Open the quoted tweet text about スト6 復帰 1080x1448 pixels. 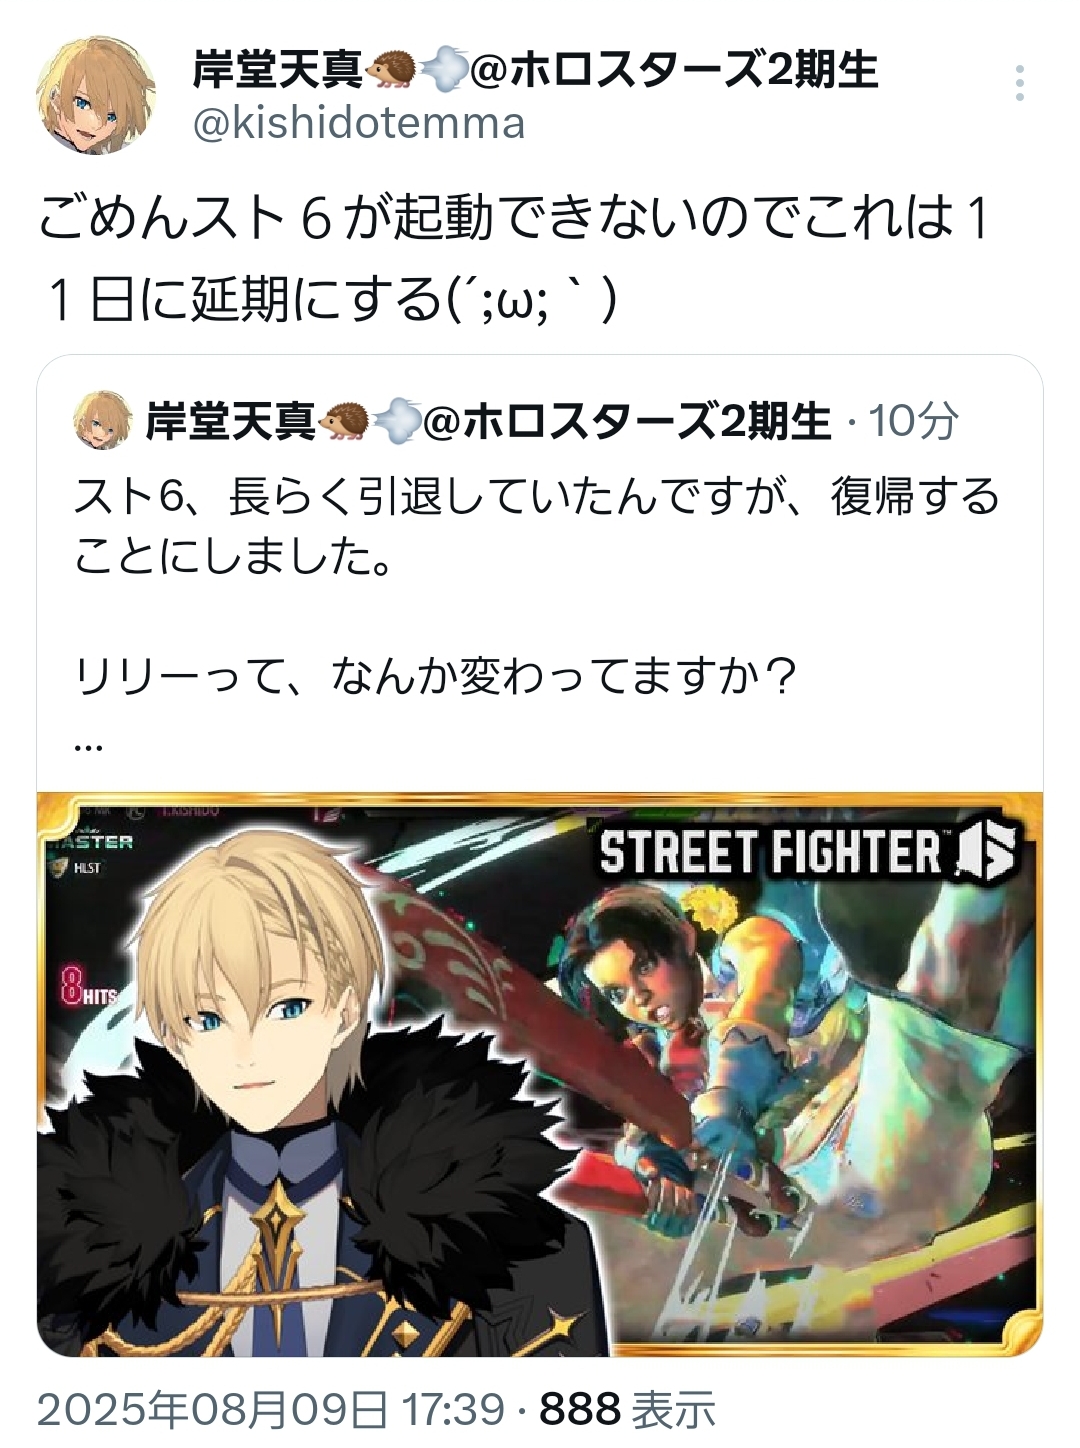[x=538, y=526]
